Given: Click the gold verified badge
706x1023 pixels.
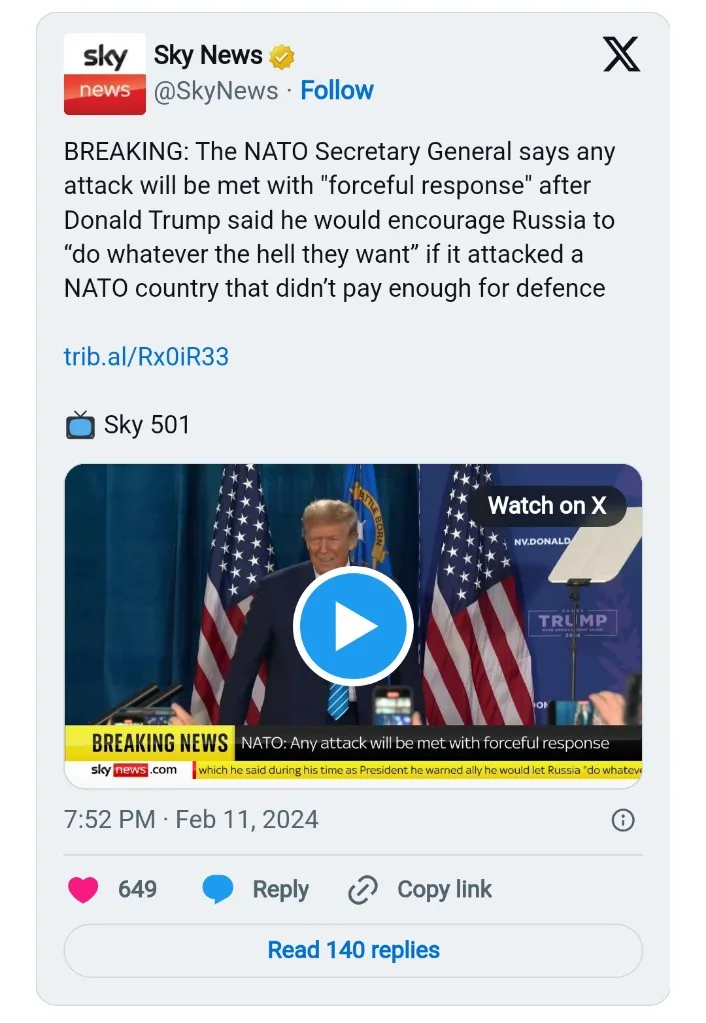Looking at the screenshot, I should click(x=282, y=56).
